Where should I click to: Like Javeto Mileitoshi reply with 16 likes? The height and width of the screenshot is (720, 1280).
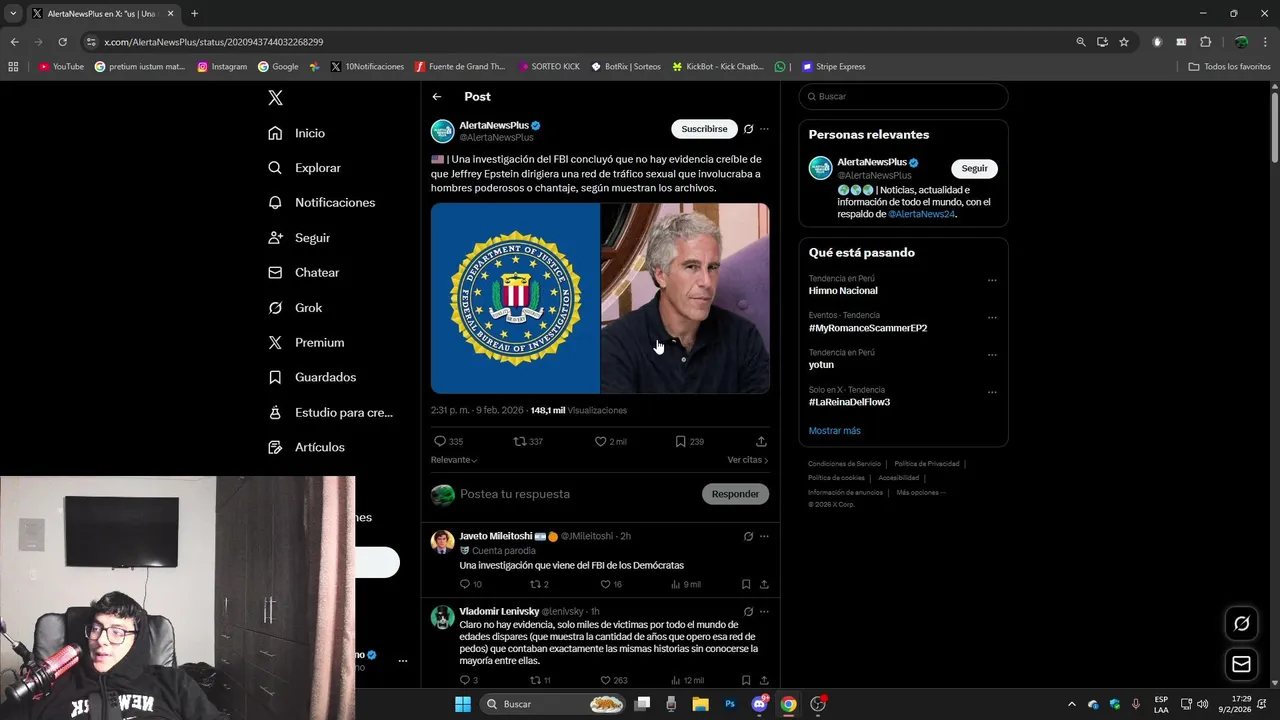coord(605,584)
